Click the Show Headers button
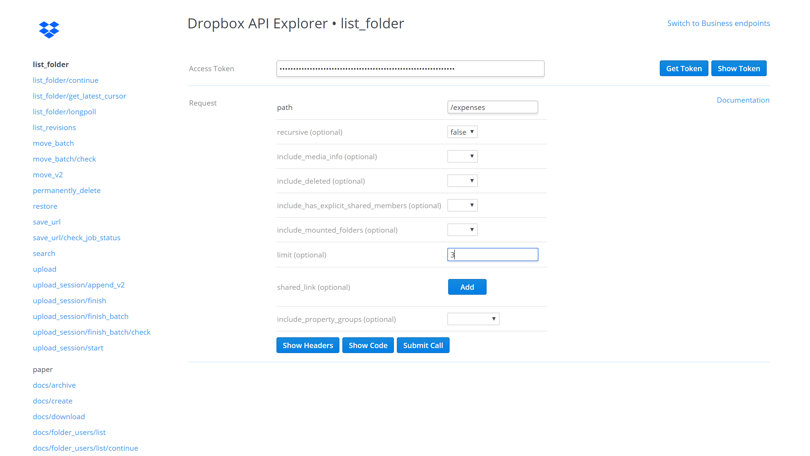810x456 pixels. [308, 345]
